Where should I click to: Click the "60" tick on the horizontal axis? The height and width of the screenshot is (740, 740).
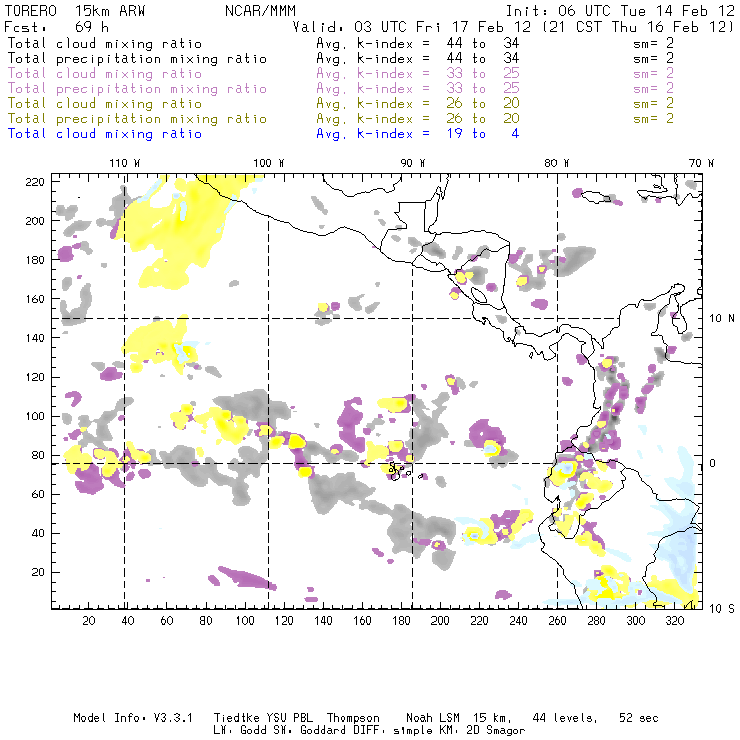(167, 621)
